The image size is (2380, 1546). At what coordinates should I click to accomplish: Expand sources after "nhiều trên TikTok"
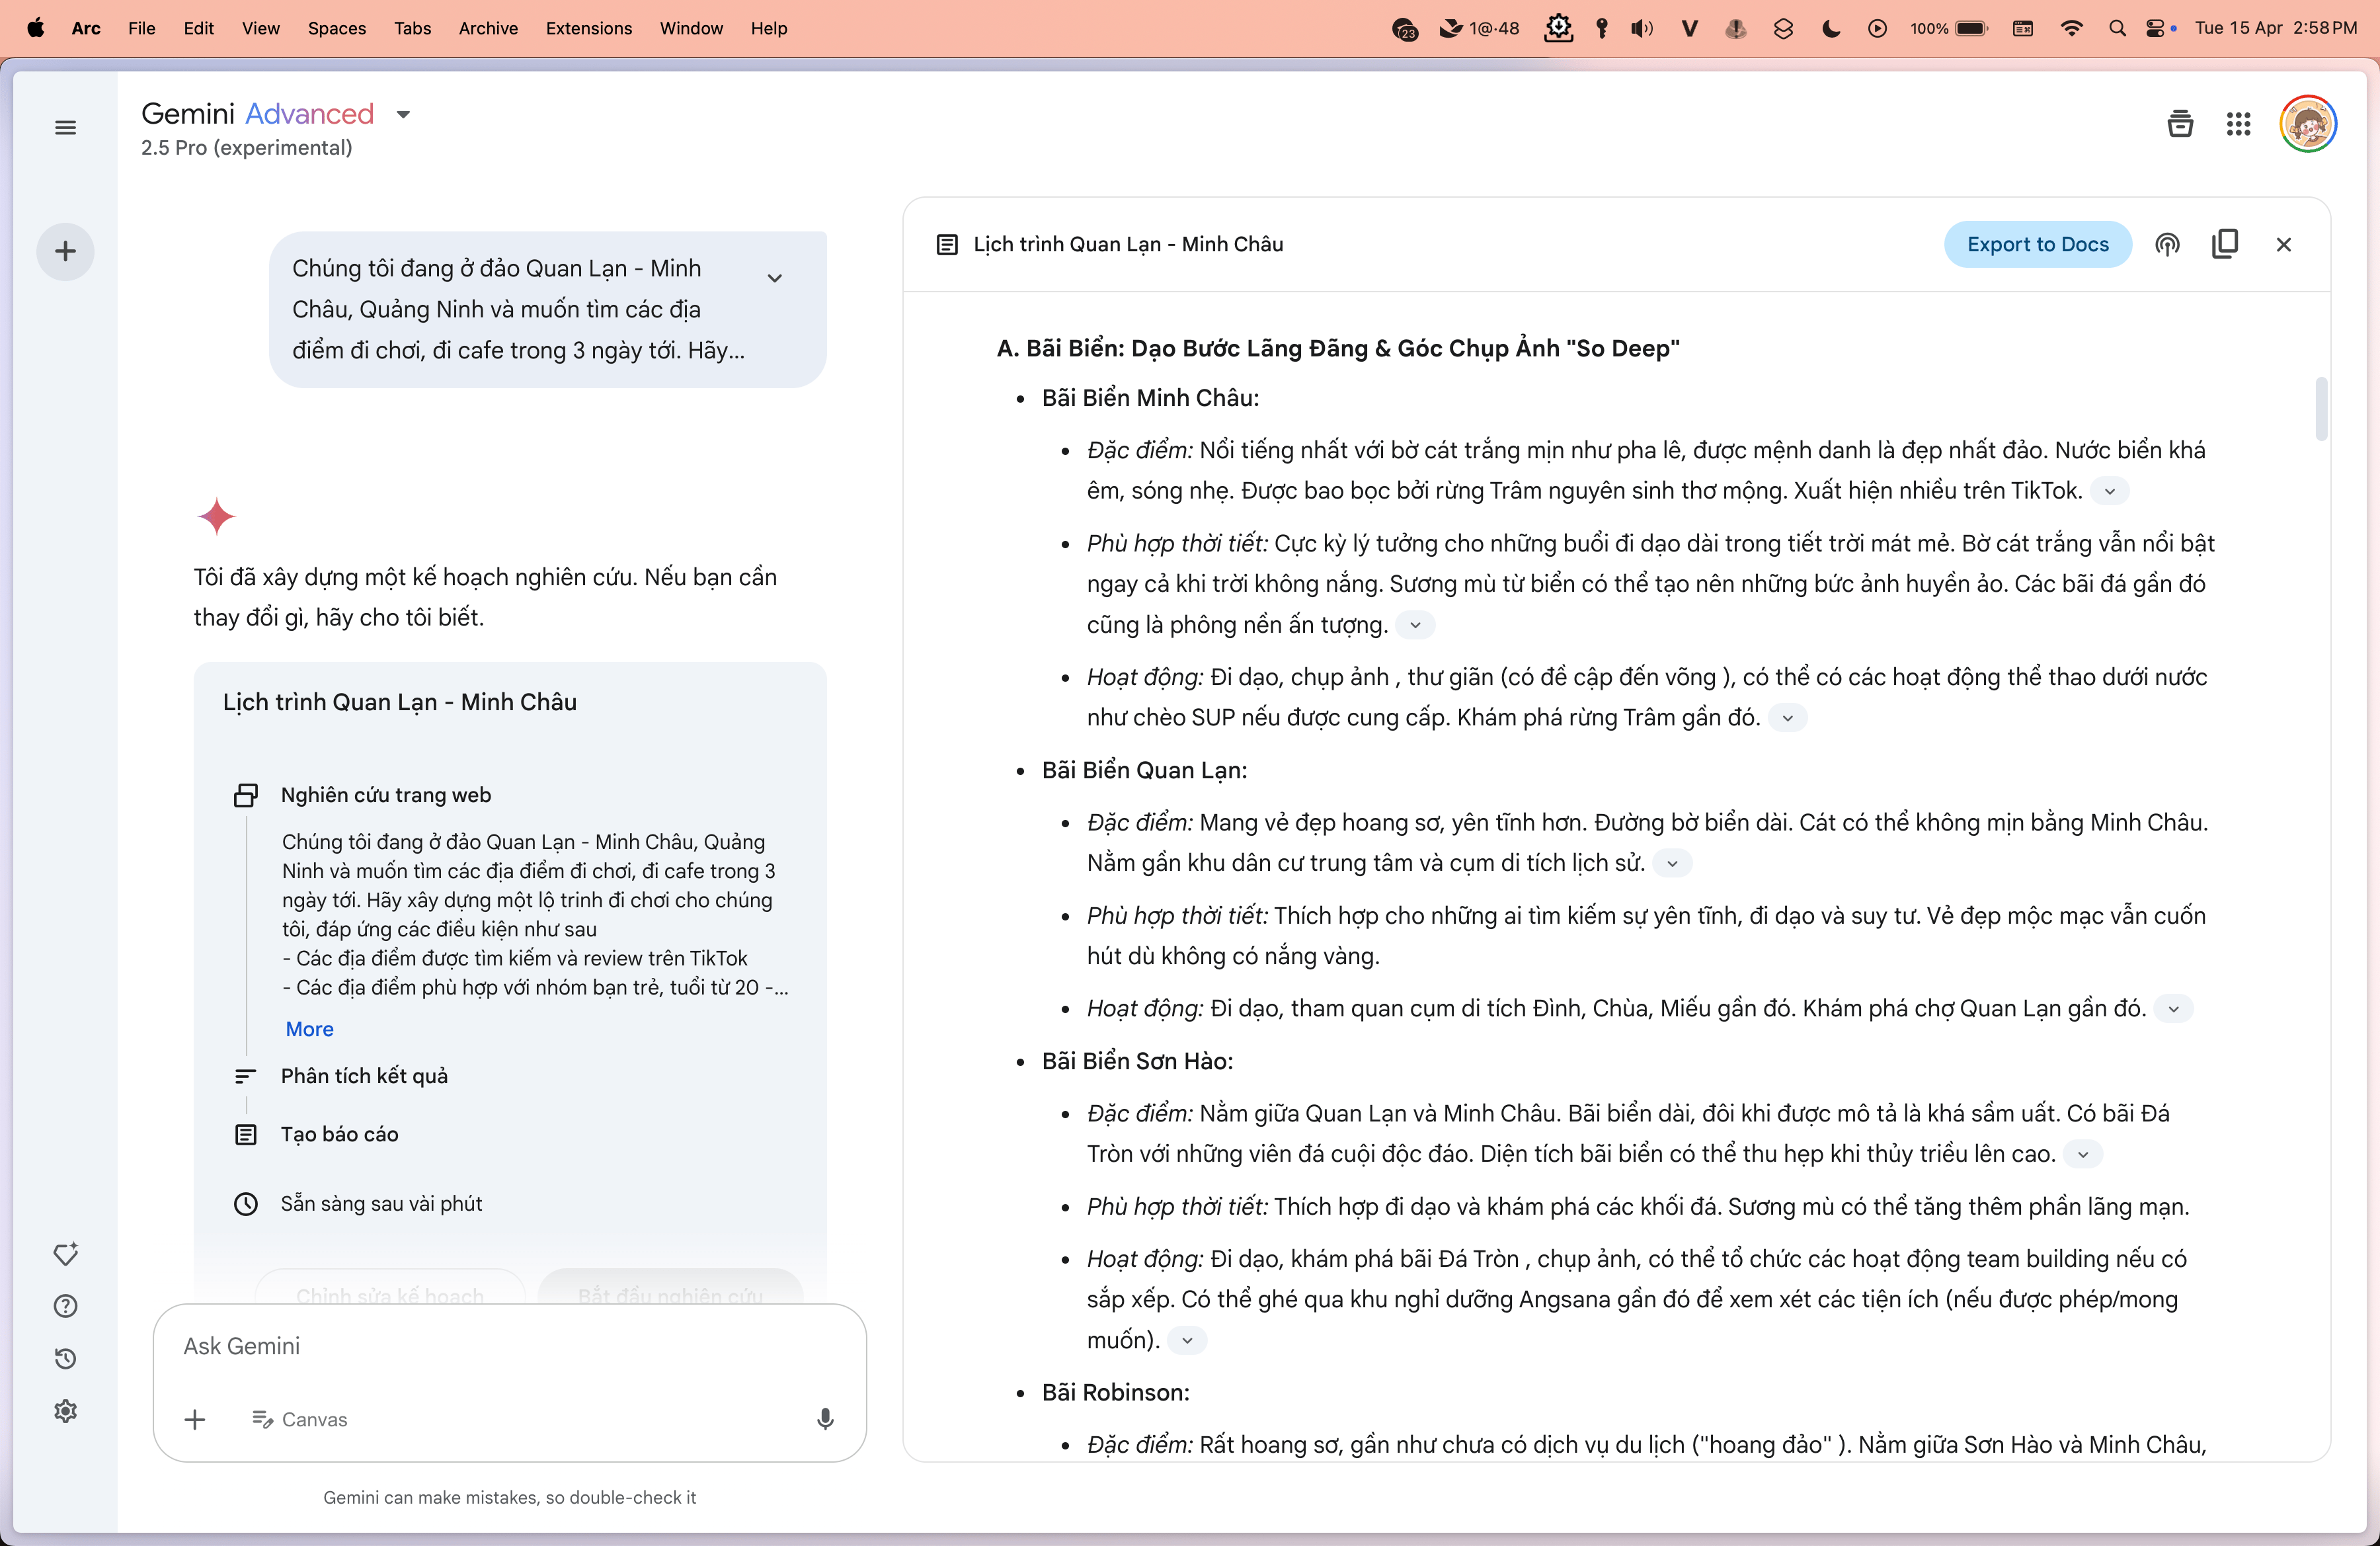click(2109, 491)
